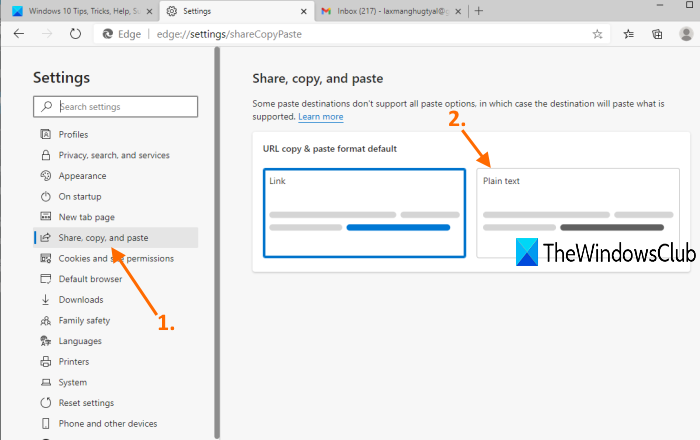Open Reset settings text
The height and width of the screenshot is (440, 700).
pos(86,403)
